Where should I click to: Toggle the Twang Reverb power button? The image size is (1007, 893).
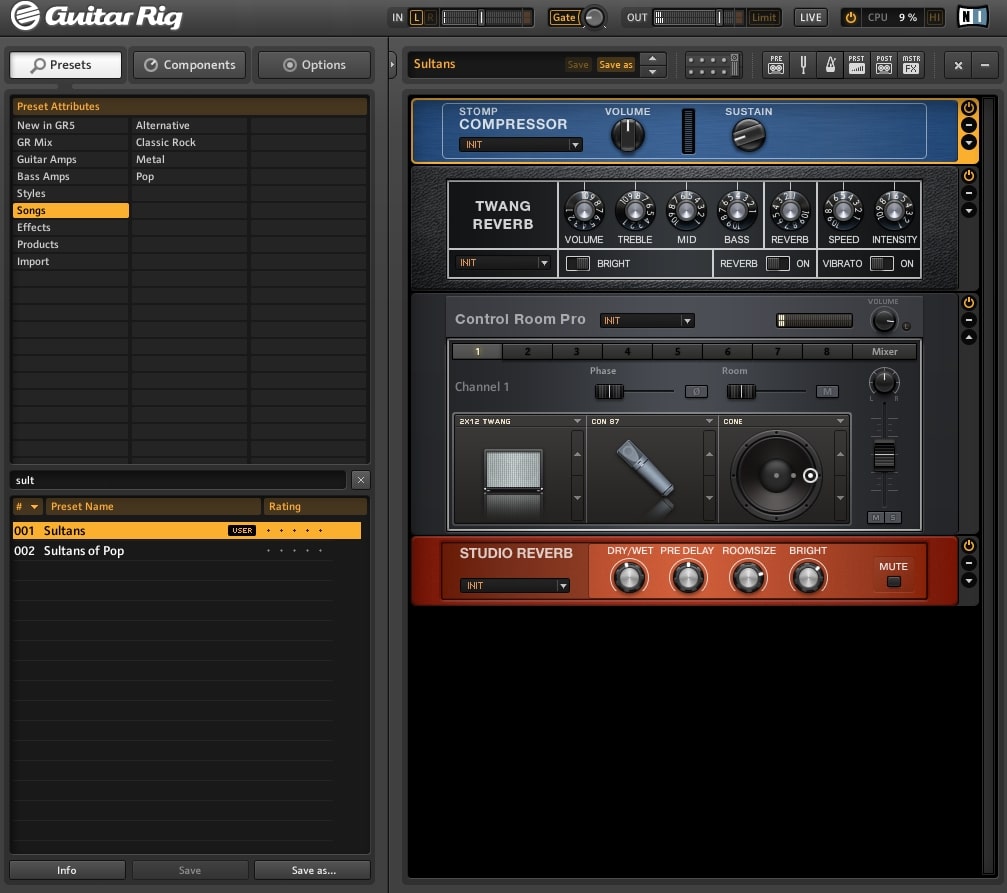(x=969, y=175)
